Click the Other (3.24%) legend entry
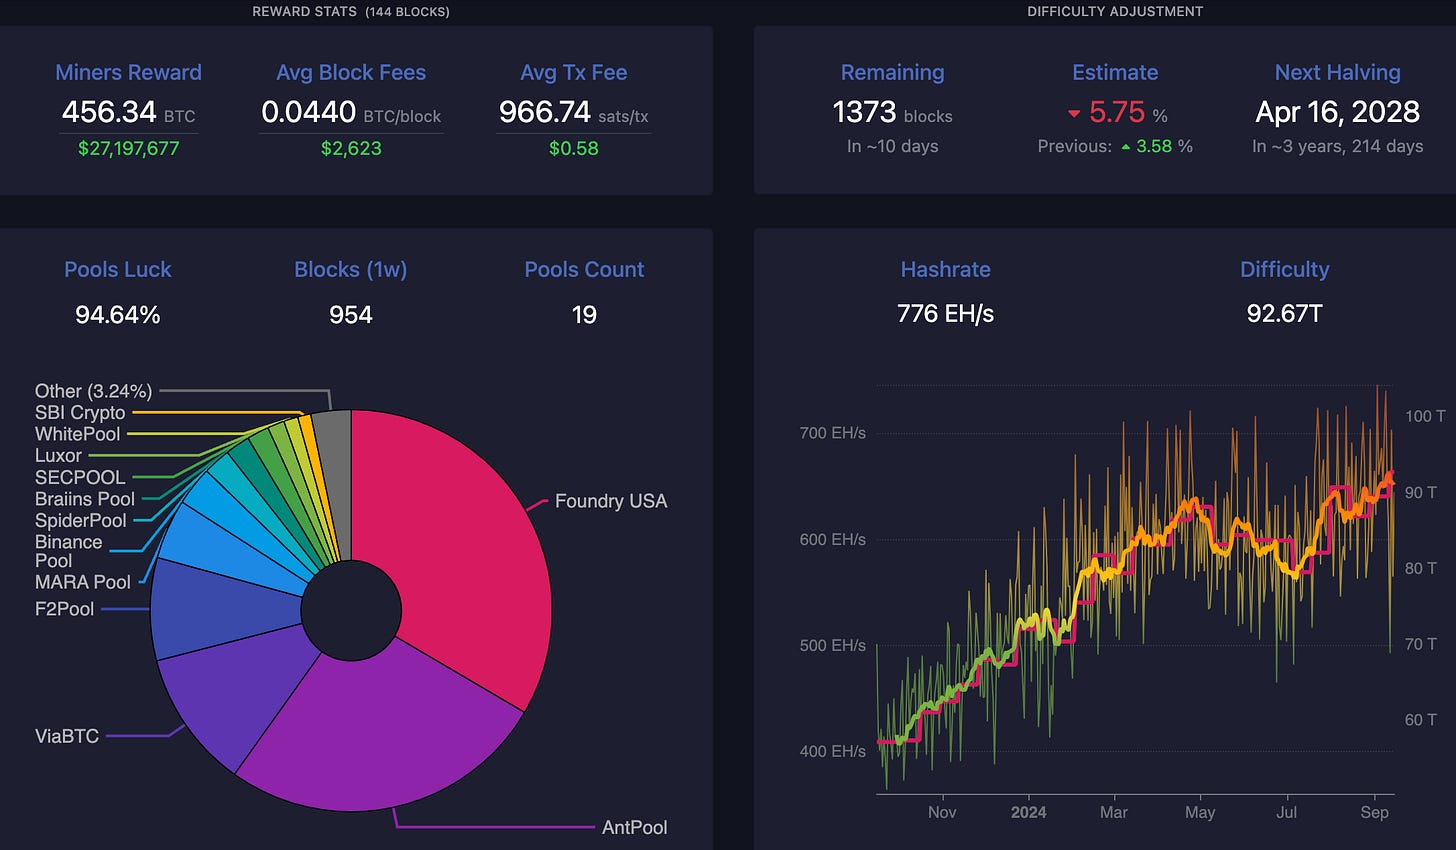Viewport: 1456px width, 850px height. tap(93, 391)
